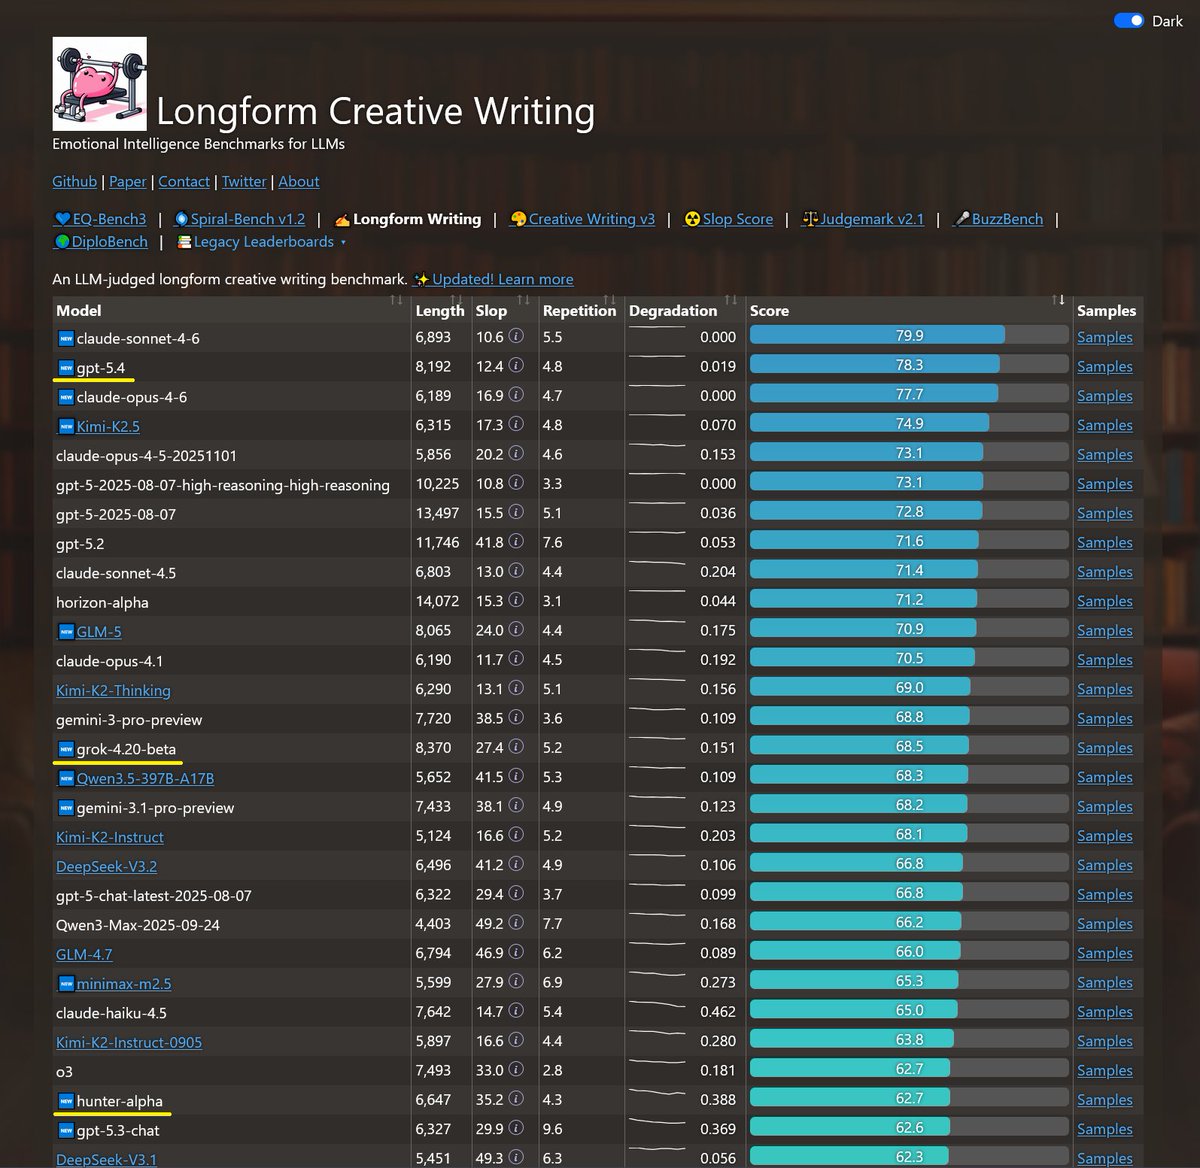Click degradation sparkline for hunter-alpha
The width and height of the screenshot is (1200, 1168).
pyautogui.click(x=657, y=1094)
